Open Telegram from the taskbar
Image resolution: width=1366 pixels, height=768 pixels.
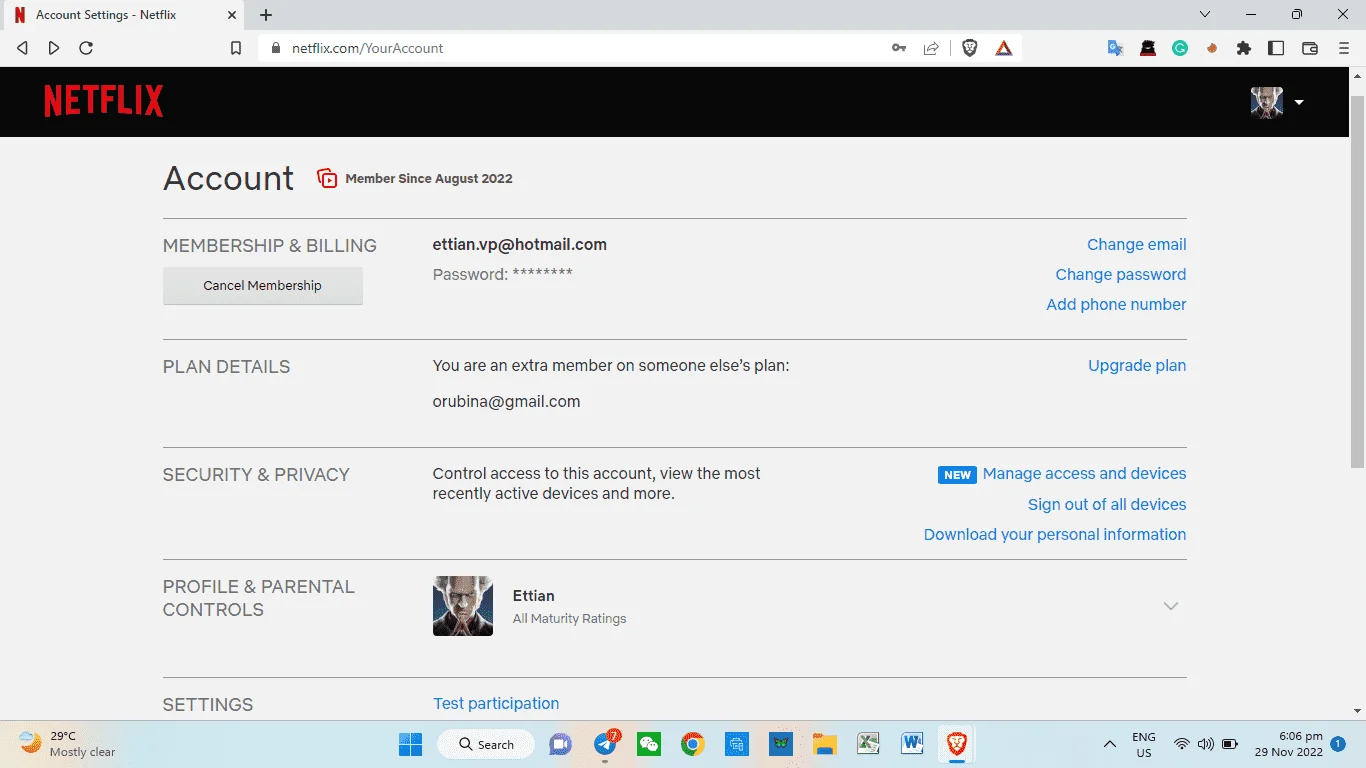click(606, 744)
